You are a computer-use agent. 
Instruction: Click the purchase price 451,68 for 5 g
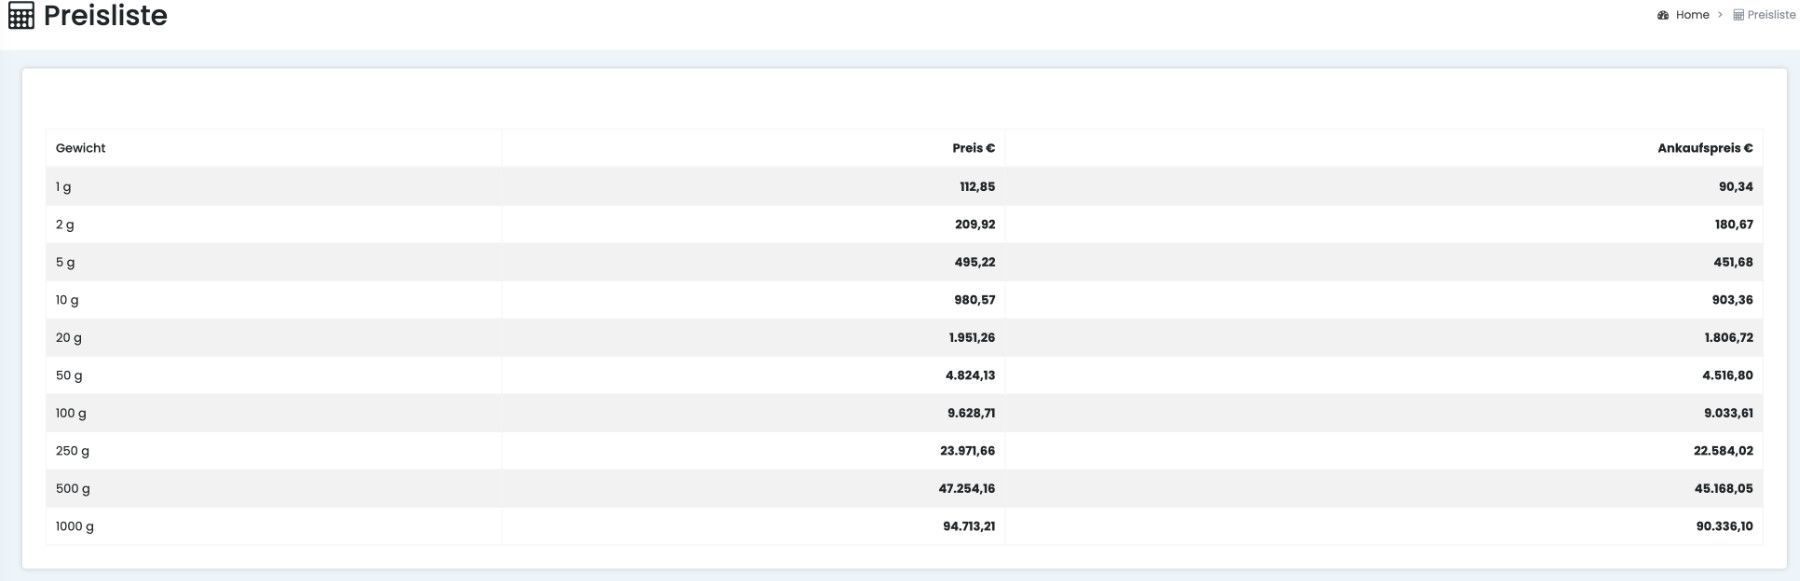pyautogui.click(x=1732, y=262)
